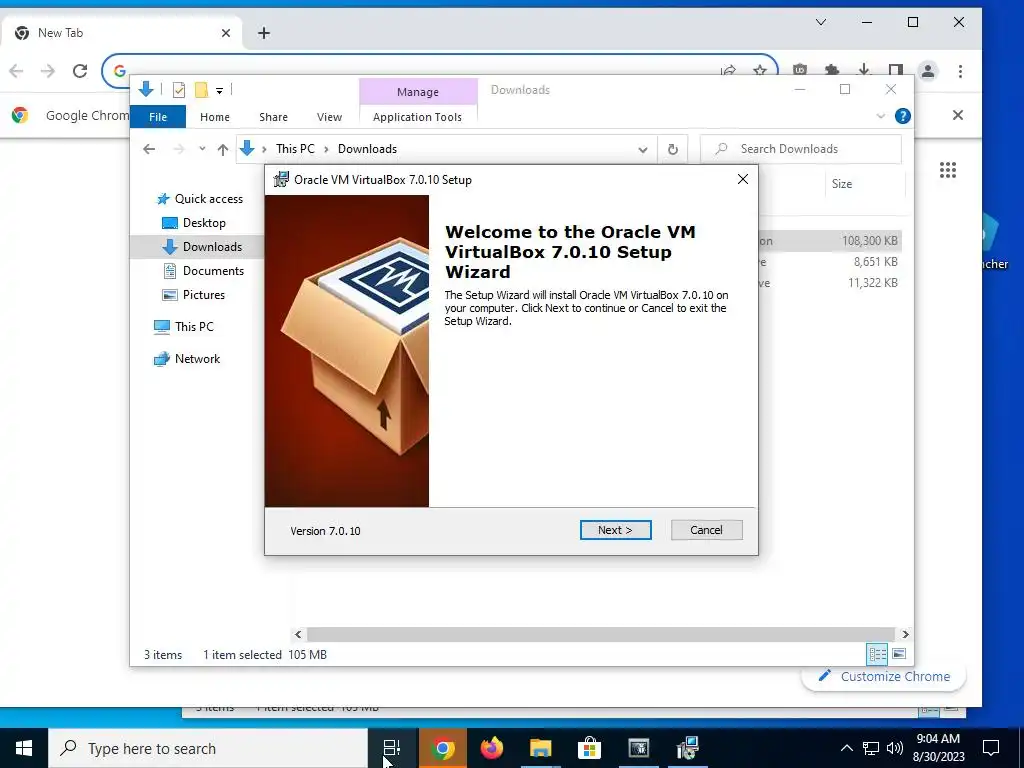The height and width of the screenshot is (768, 1024).
Task: Select the 8,651 KB file row
Action: coord(830,262)
